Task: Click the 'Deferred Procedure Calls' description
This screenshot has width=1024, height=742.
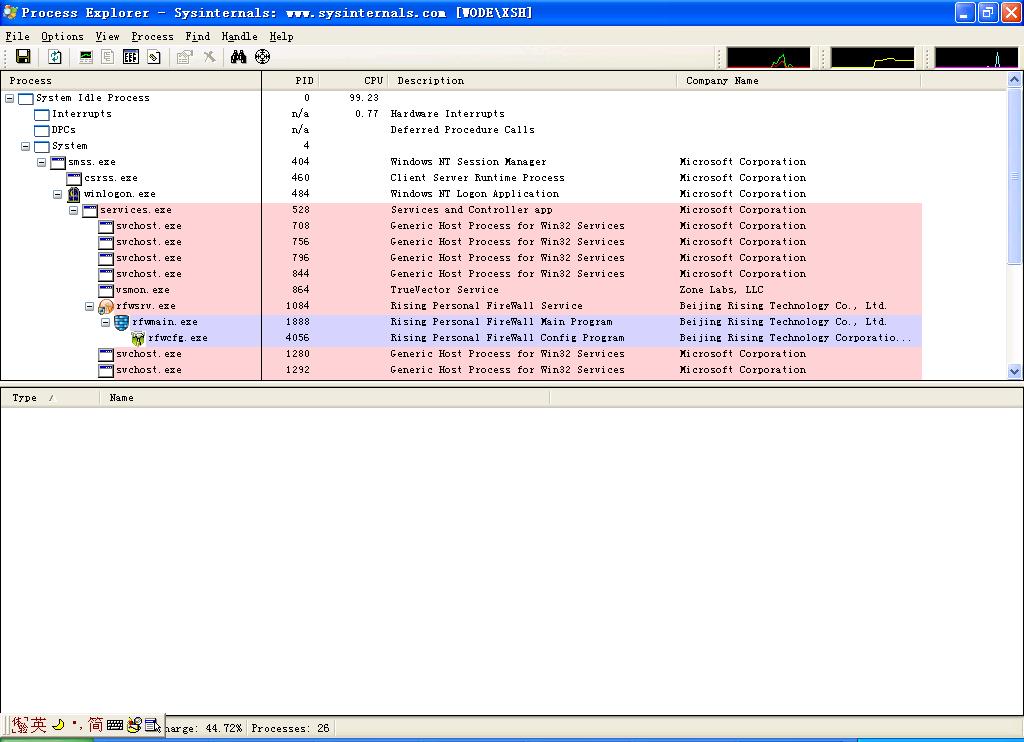Action: (462, 130)
